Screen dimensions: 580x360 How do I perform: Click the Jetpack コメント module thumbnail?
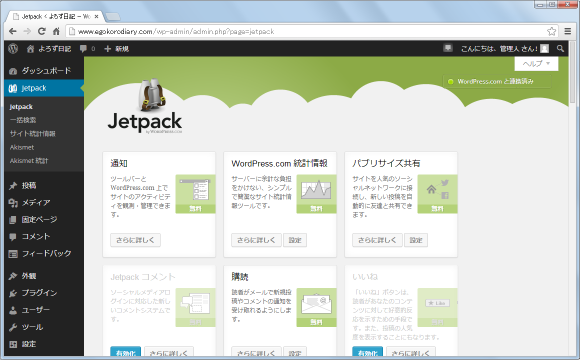(x=195, y=307)
